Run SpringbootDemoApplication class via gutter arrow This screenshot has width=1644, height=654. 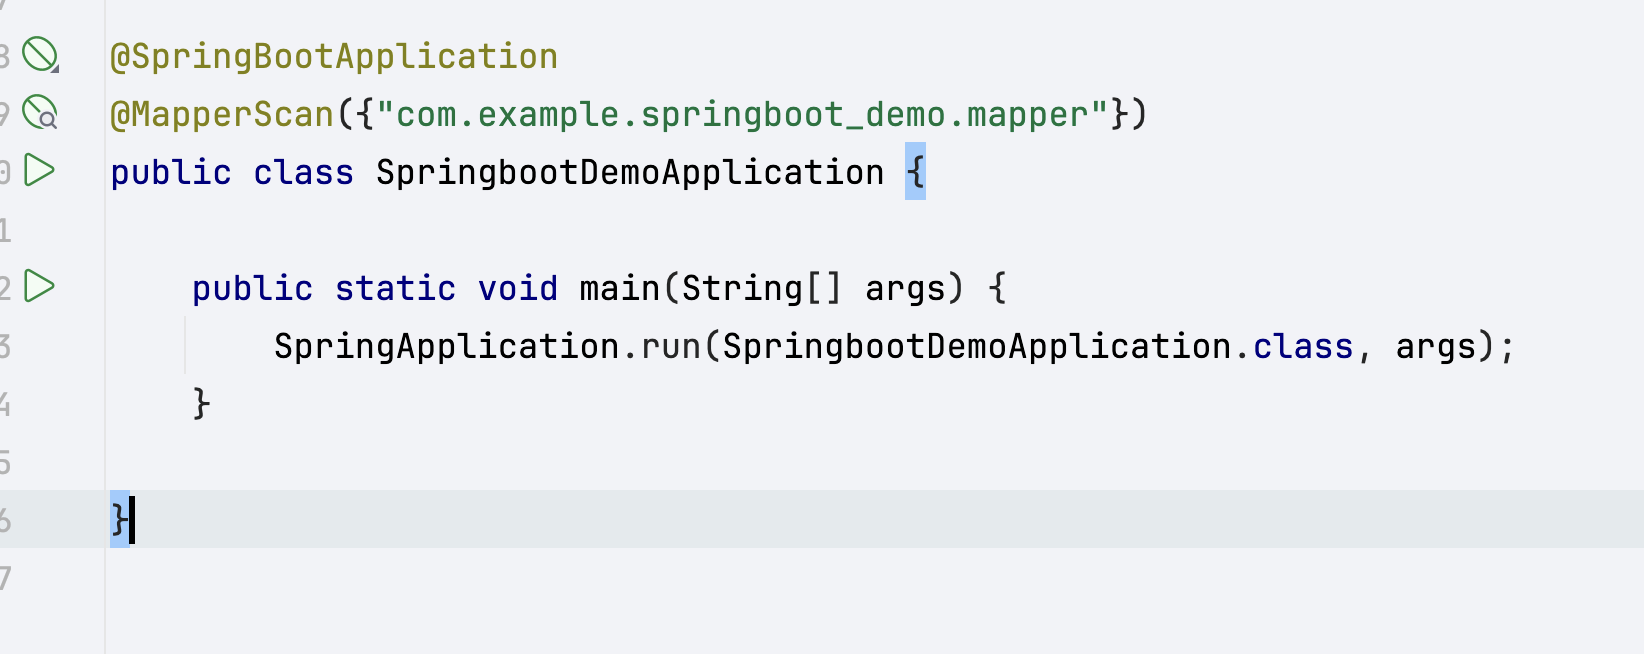click(39, 170)
